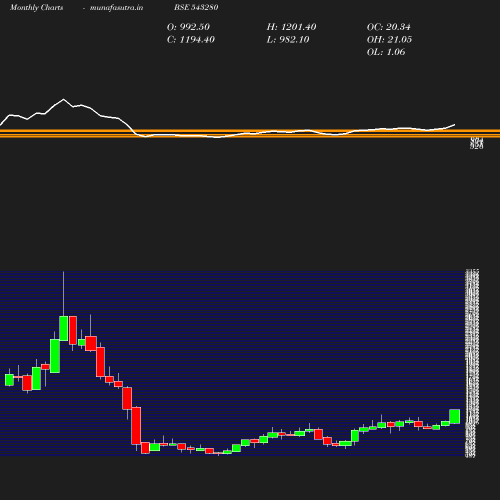
Task: Click the low value 'L: 982.10'
Action: [x=288, y=39]
